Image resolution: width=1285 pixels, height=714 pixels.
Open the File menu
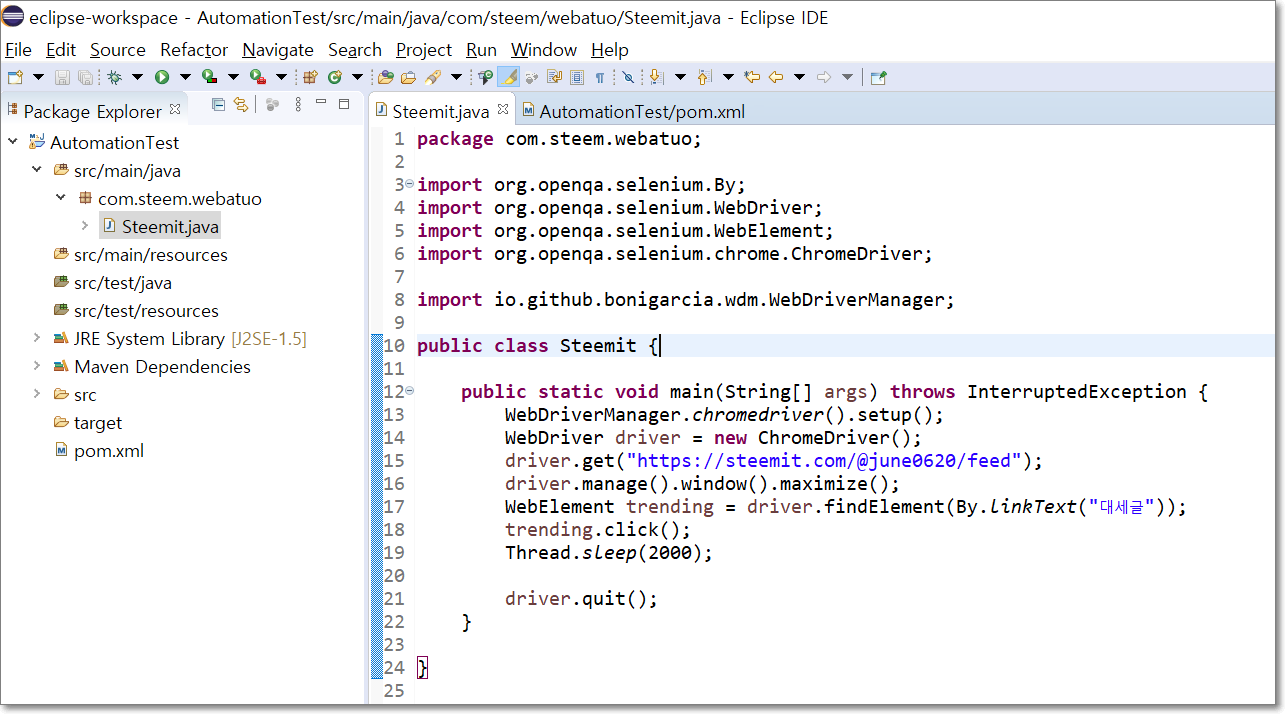(x=18, y=50)
